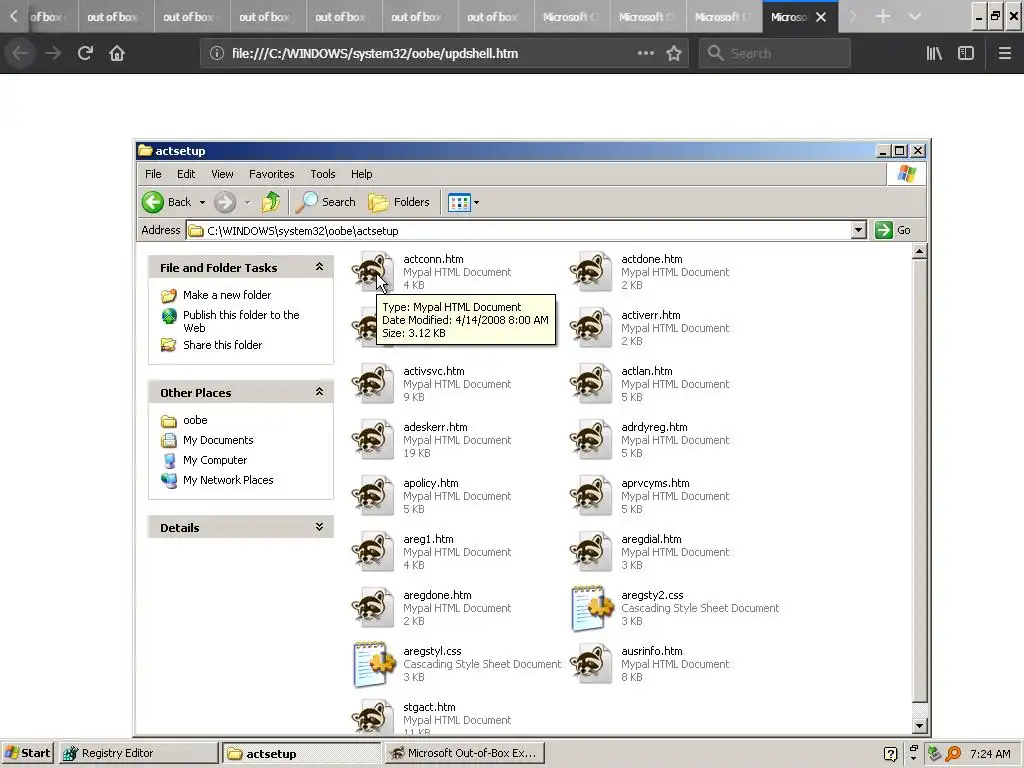Open the browser Library icon
The height and width of the screenshot is (768, 1024).
click(x=934, y=54)
